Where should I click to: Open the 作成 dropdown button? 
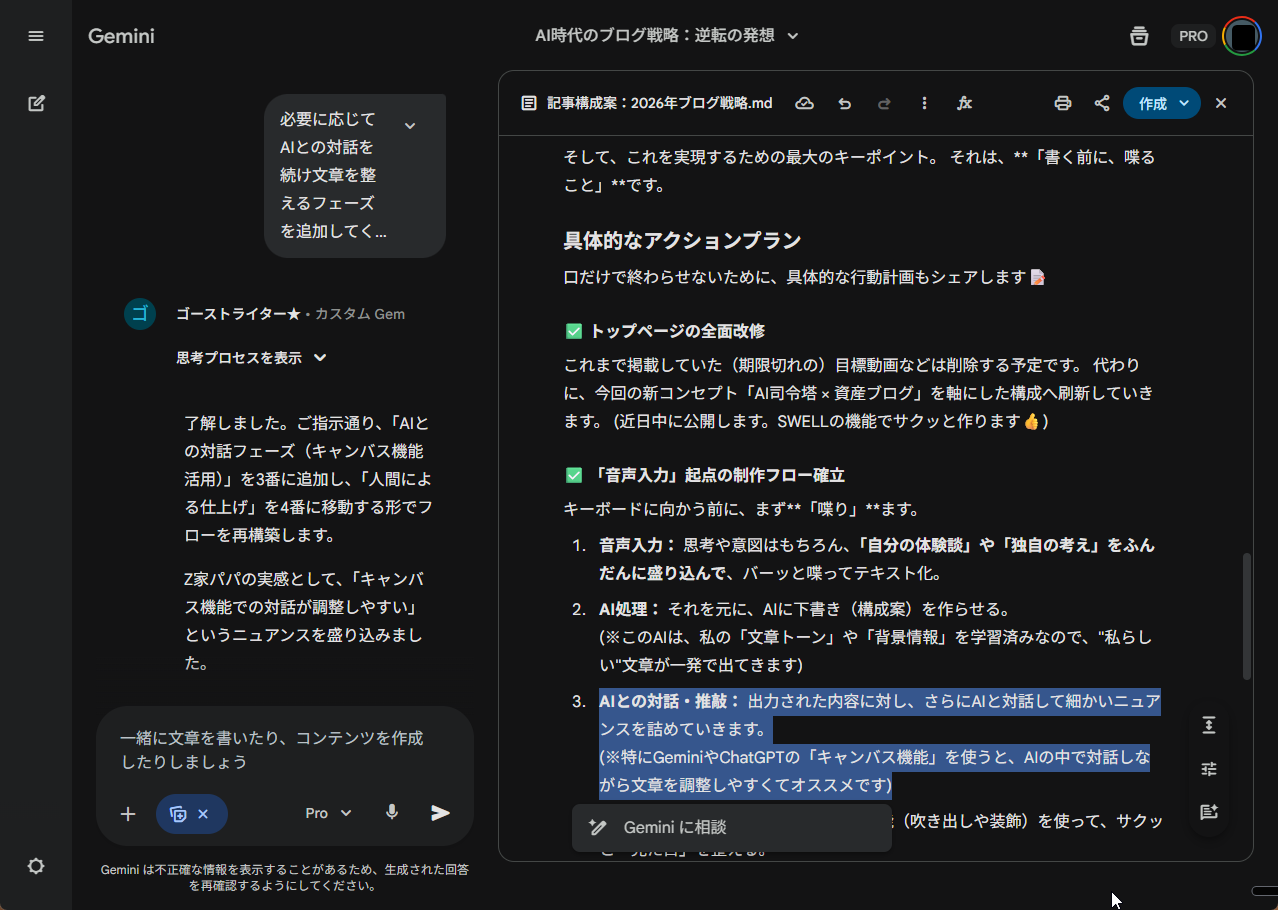coord(1161,103)
